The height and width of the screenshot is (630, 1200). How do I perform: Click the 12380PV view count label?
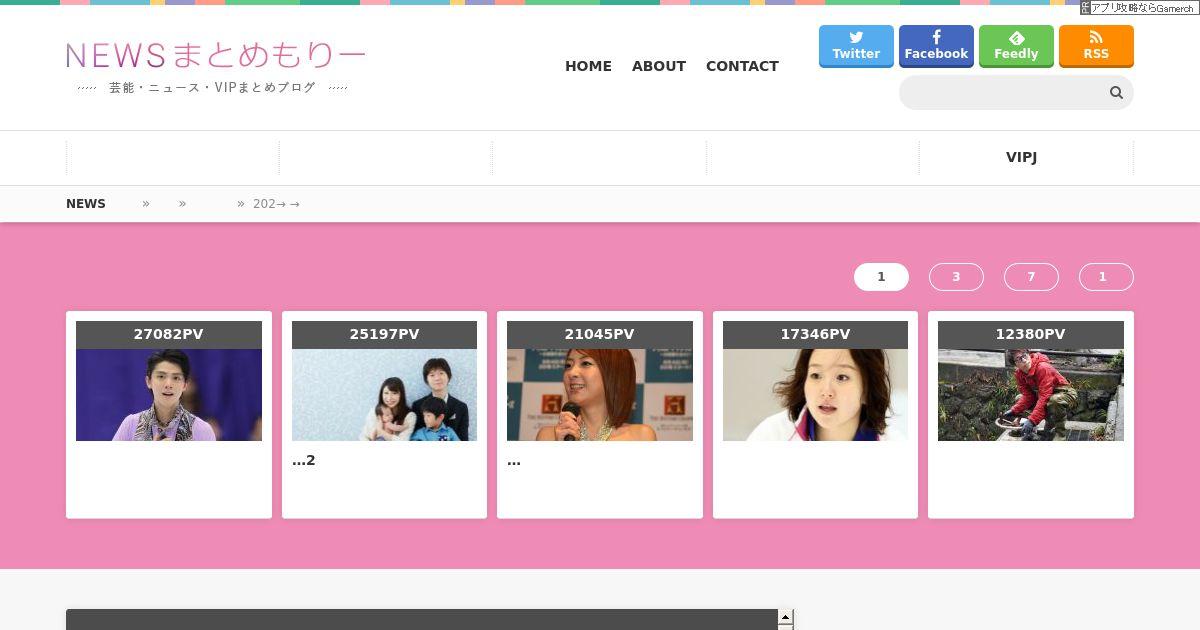[x=1031, y=335]
